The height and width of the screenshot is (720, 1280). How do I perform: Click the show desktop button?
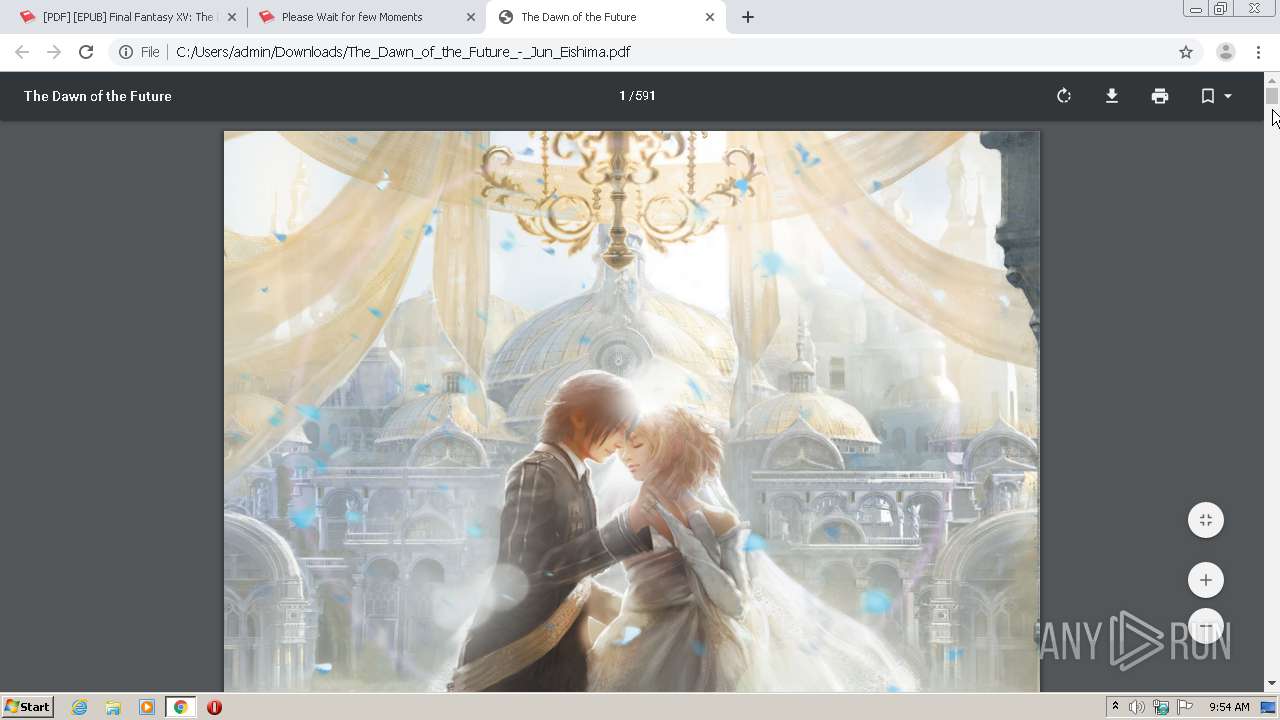point(1269,707)
